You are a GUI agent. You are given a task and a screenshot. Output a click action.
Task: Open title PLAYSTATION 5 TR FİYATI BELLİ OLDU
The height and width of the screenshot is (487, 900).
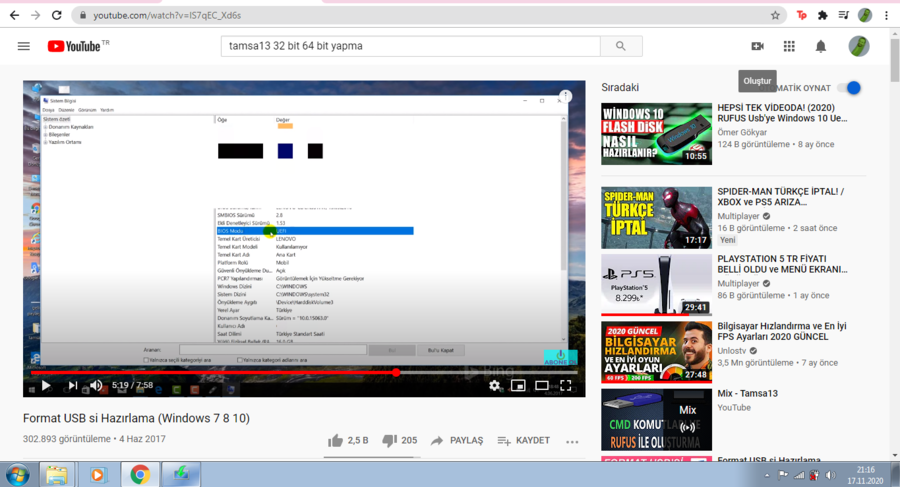(x=782, y=264)
